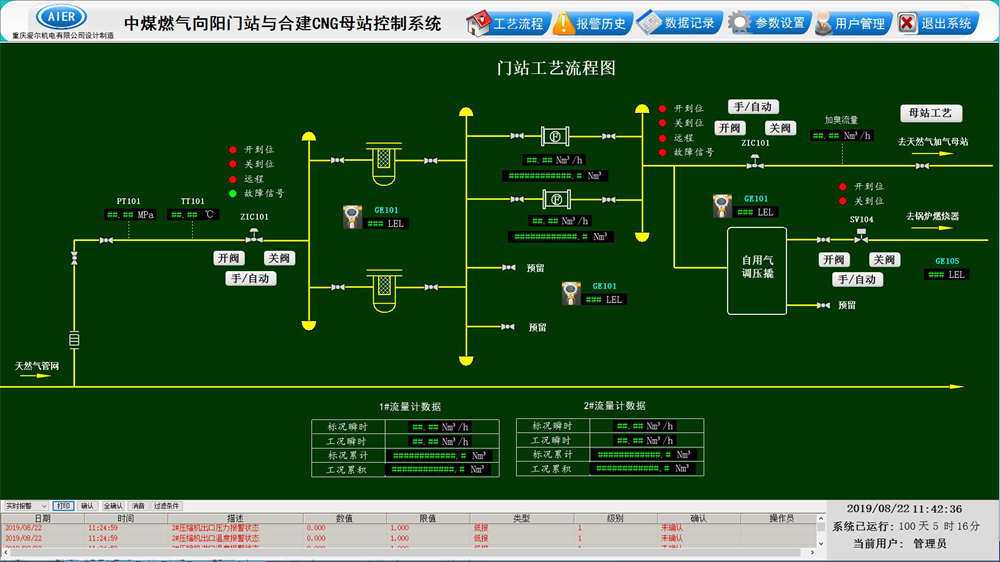Click 关阀 for the SV104 valve
This screenshot has width=1000, height=562.
[884, 260]
